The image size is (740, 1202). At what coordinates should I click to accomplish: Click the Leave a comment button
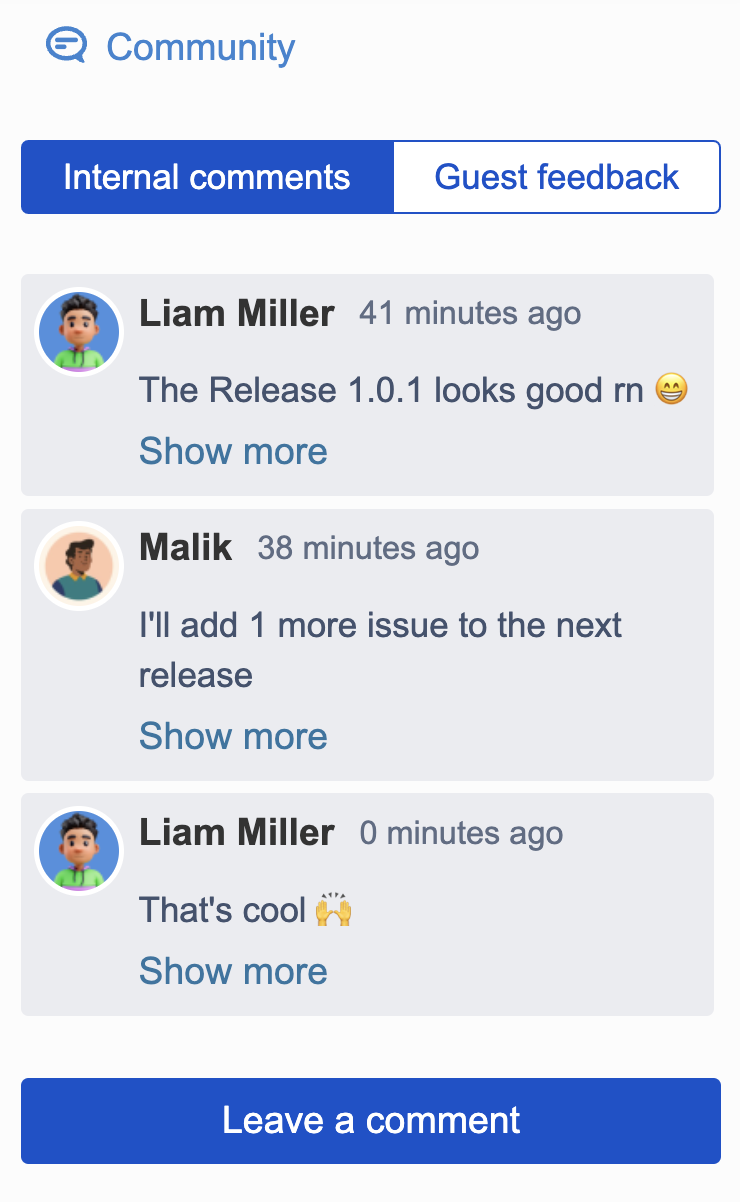(371, 1121)
